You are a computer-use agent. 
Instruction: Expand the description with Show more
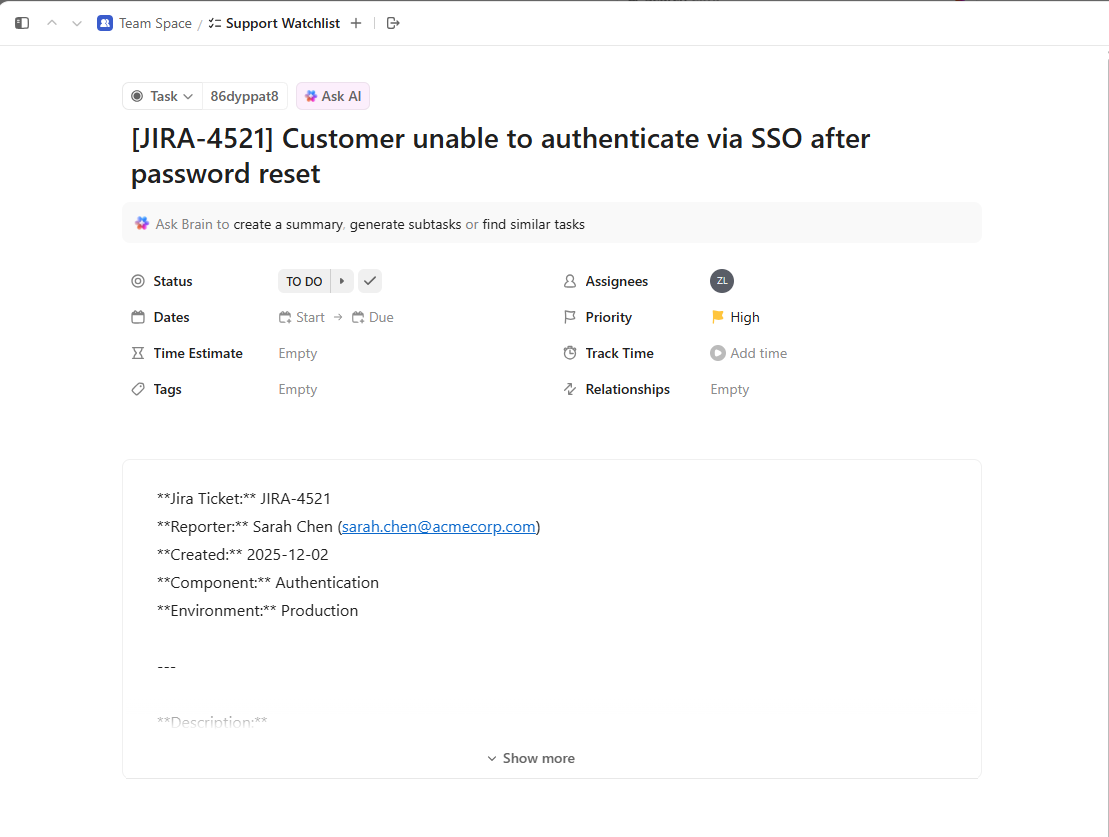tap(531, 758)
